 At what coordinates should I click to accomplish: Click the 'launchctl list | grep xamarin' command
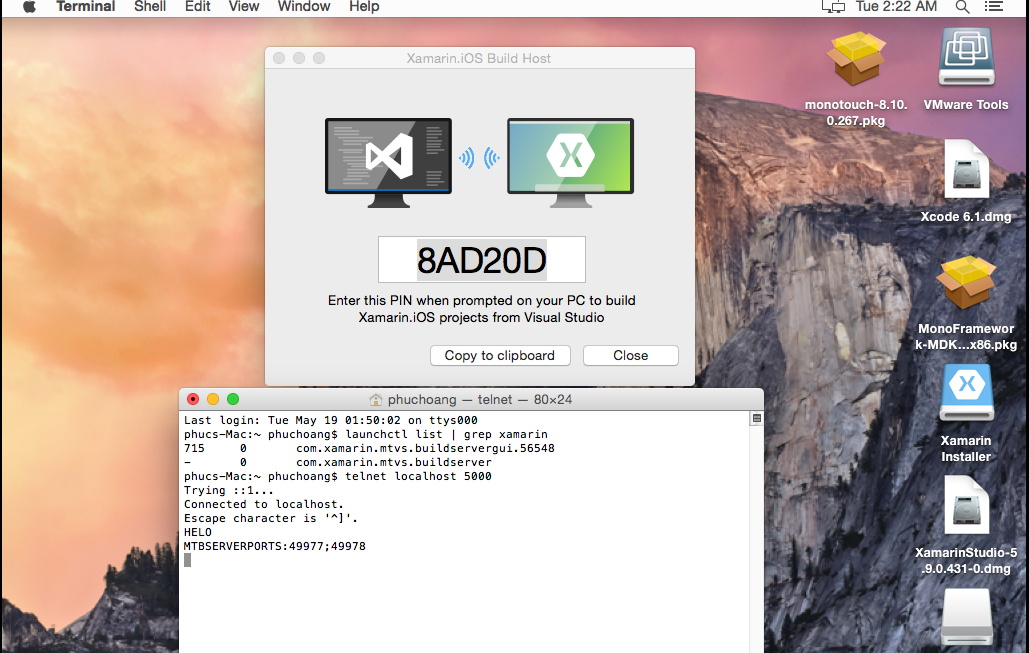pyautogui.click(x=446, y=434)
